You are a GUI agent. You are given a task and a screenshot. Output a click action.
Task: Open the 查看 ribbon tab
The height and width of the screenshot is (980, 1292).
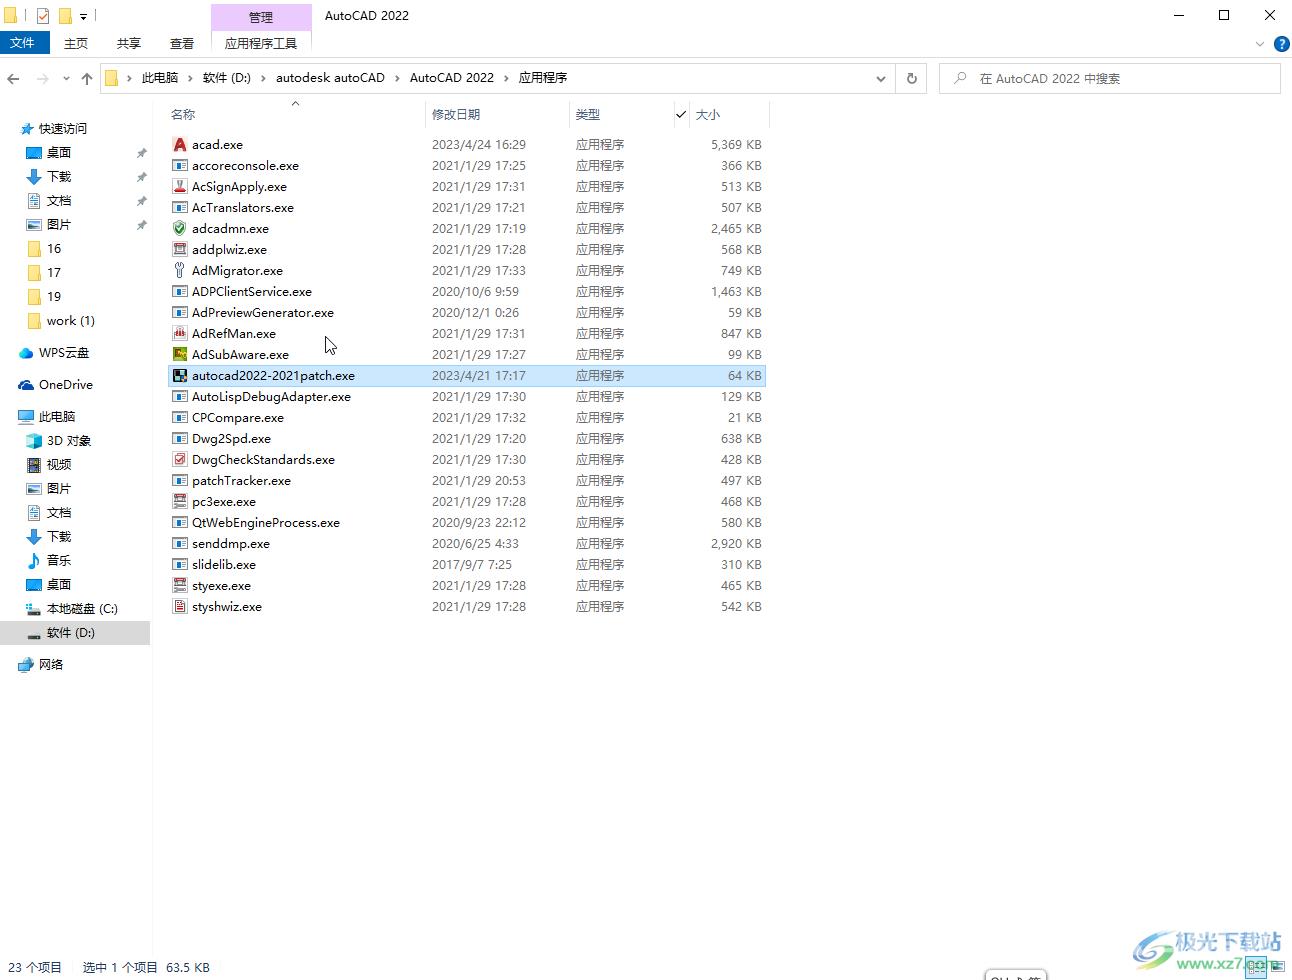pyautogui.click(x=182, y=43)
